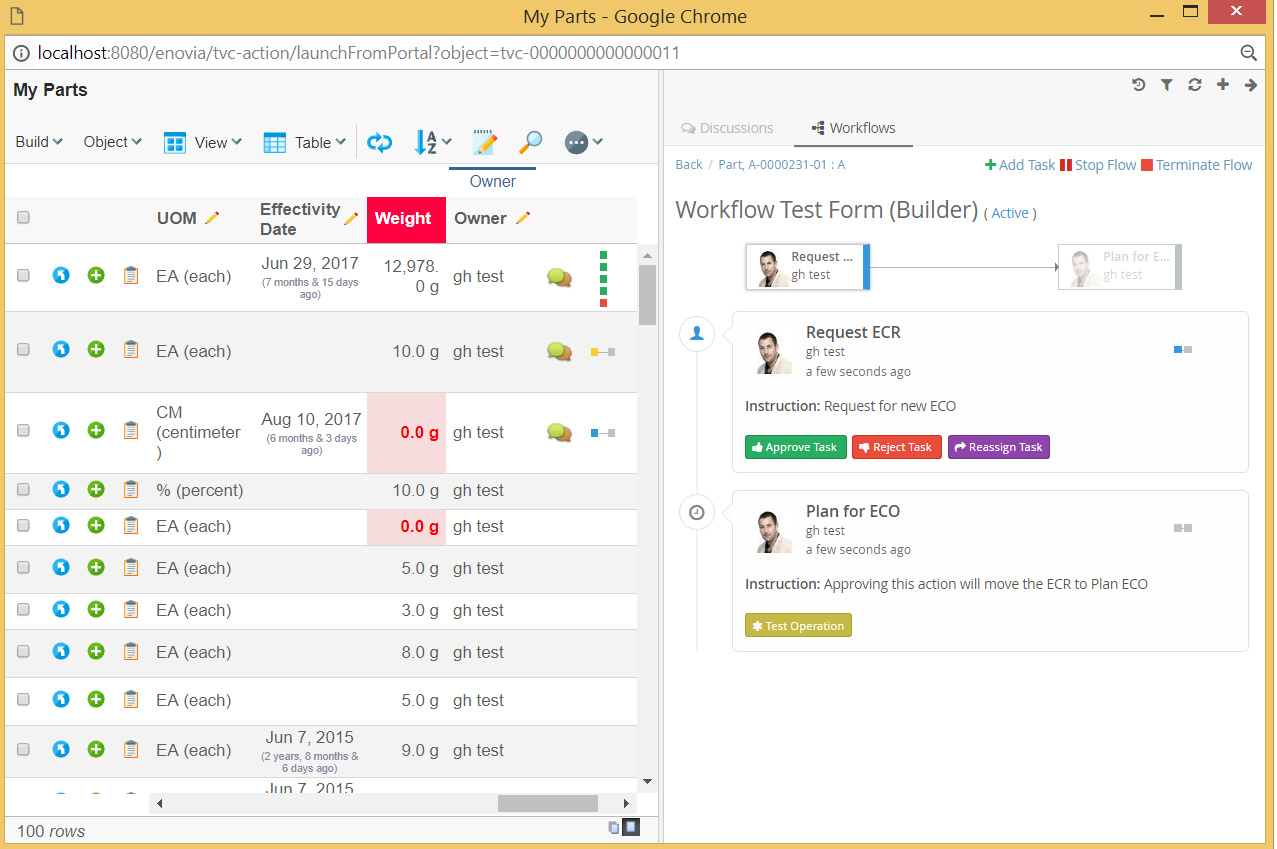1277x849 pixels.
Task: Expand the Table dropdown menu
Action: coord(305,142)
